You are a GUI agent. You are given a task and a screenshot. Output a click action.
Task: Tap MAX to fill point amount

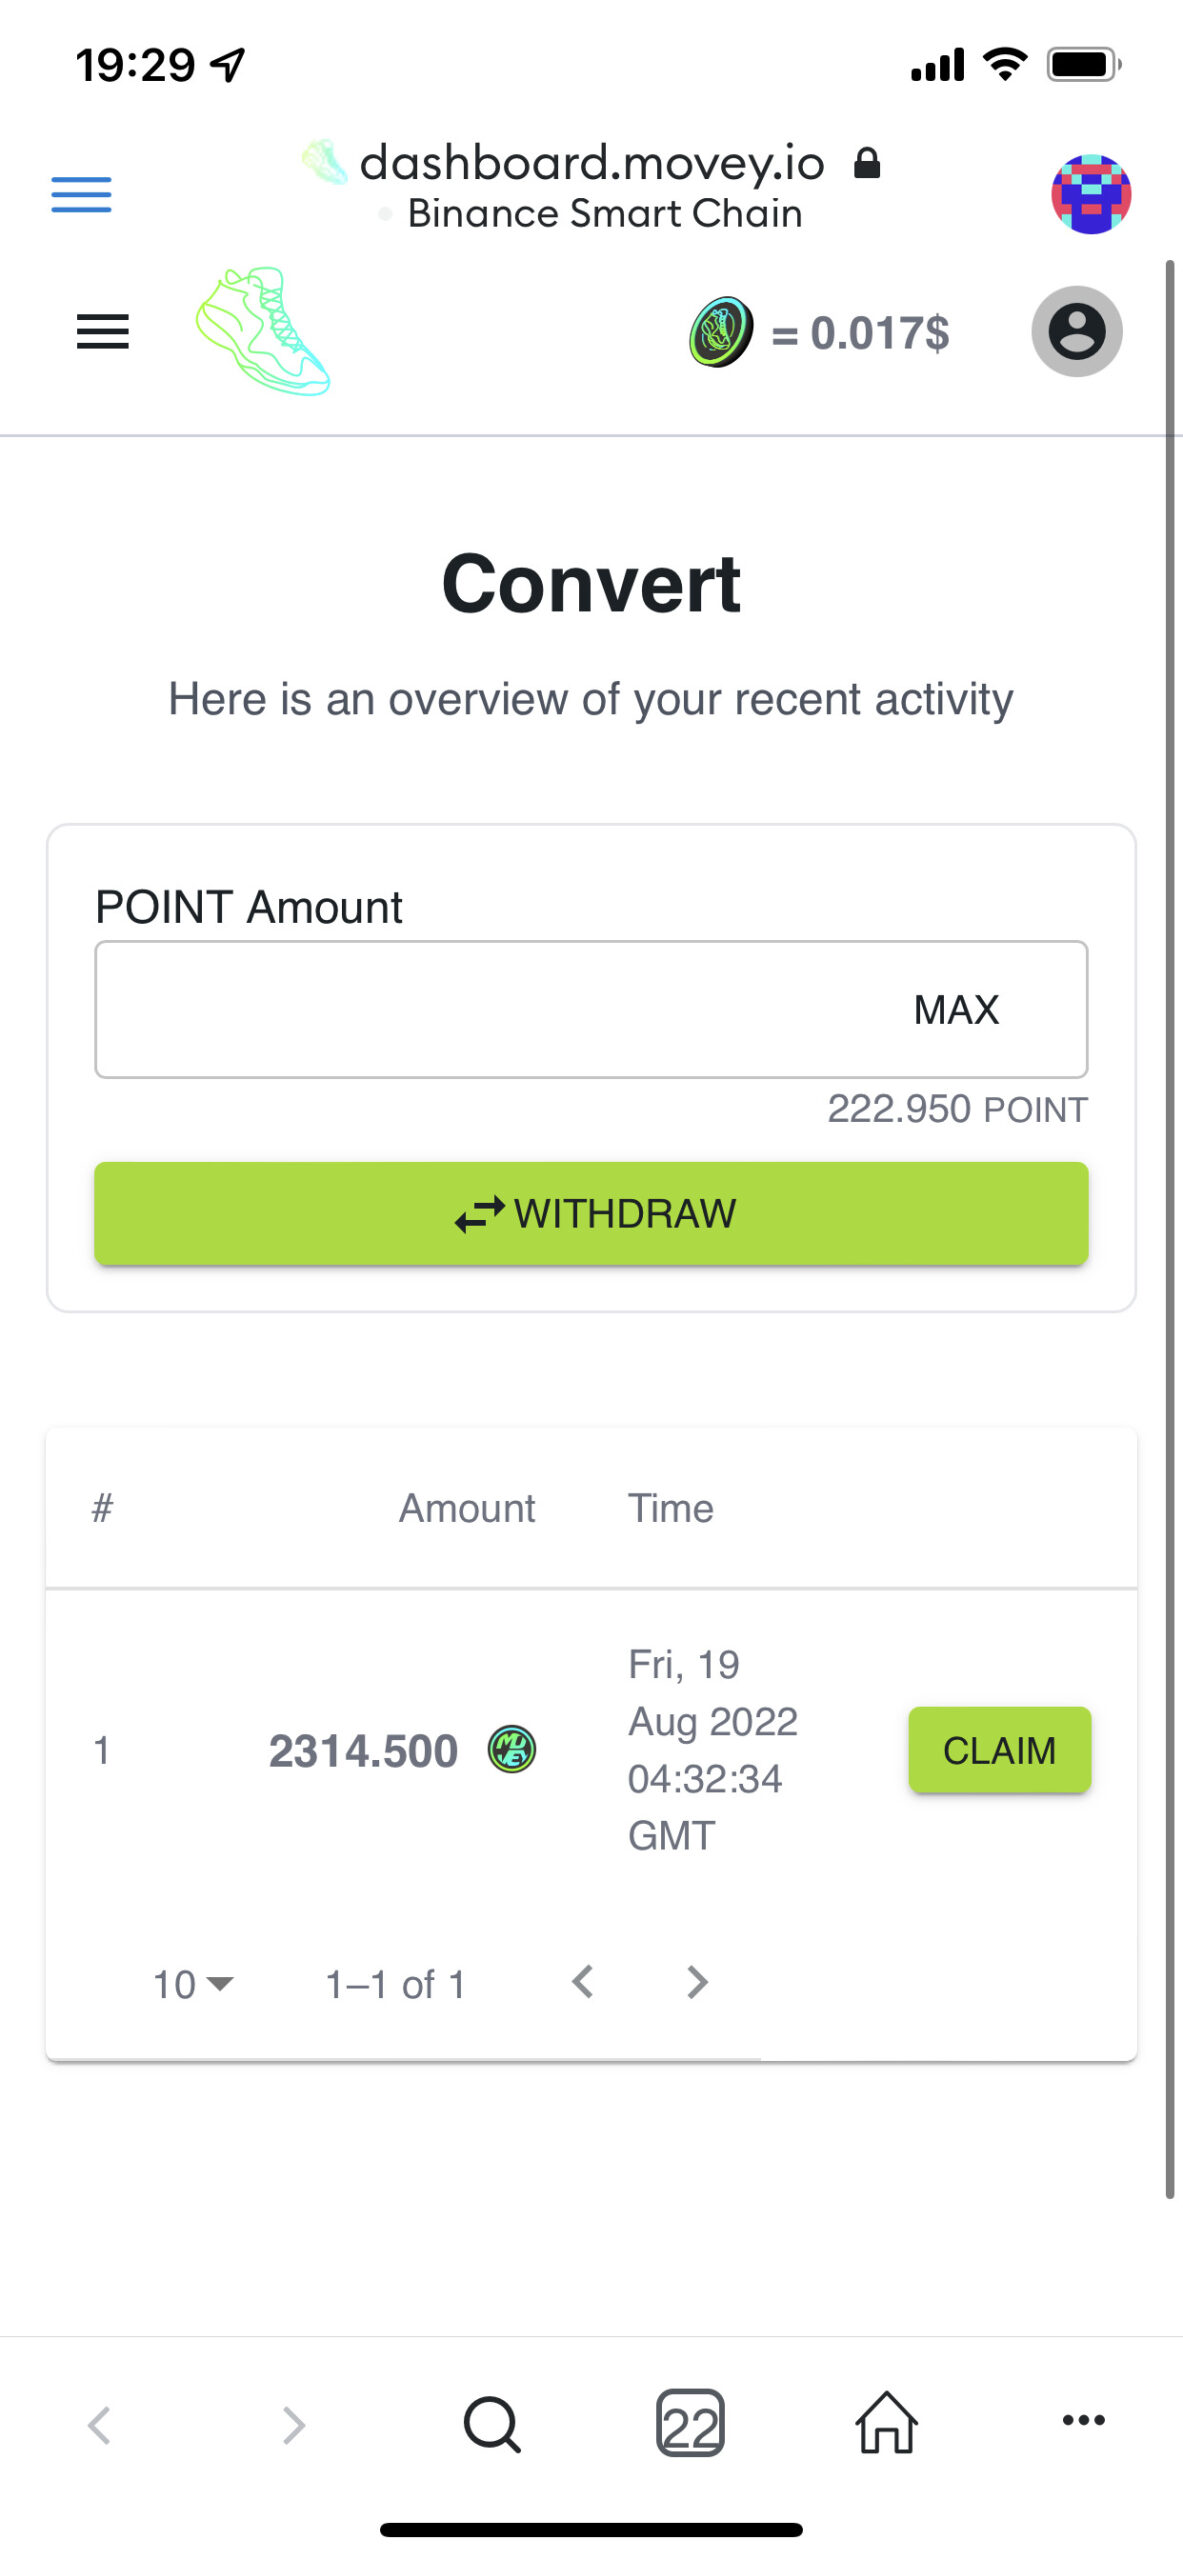956,1010
